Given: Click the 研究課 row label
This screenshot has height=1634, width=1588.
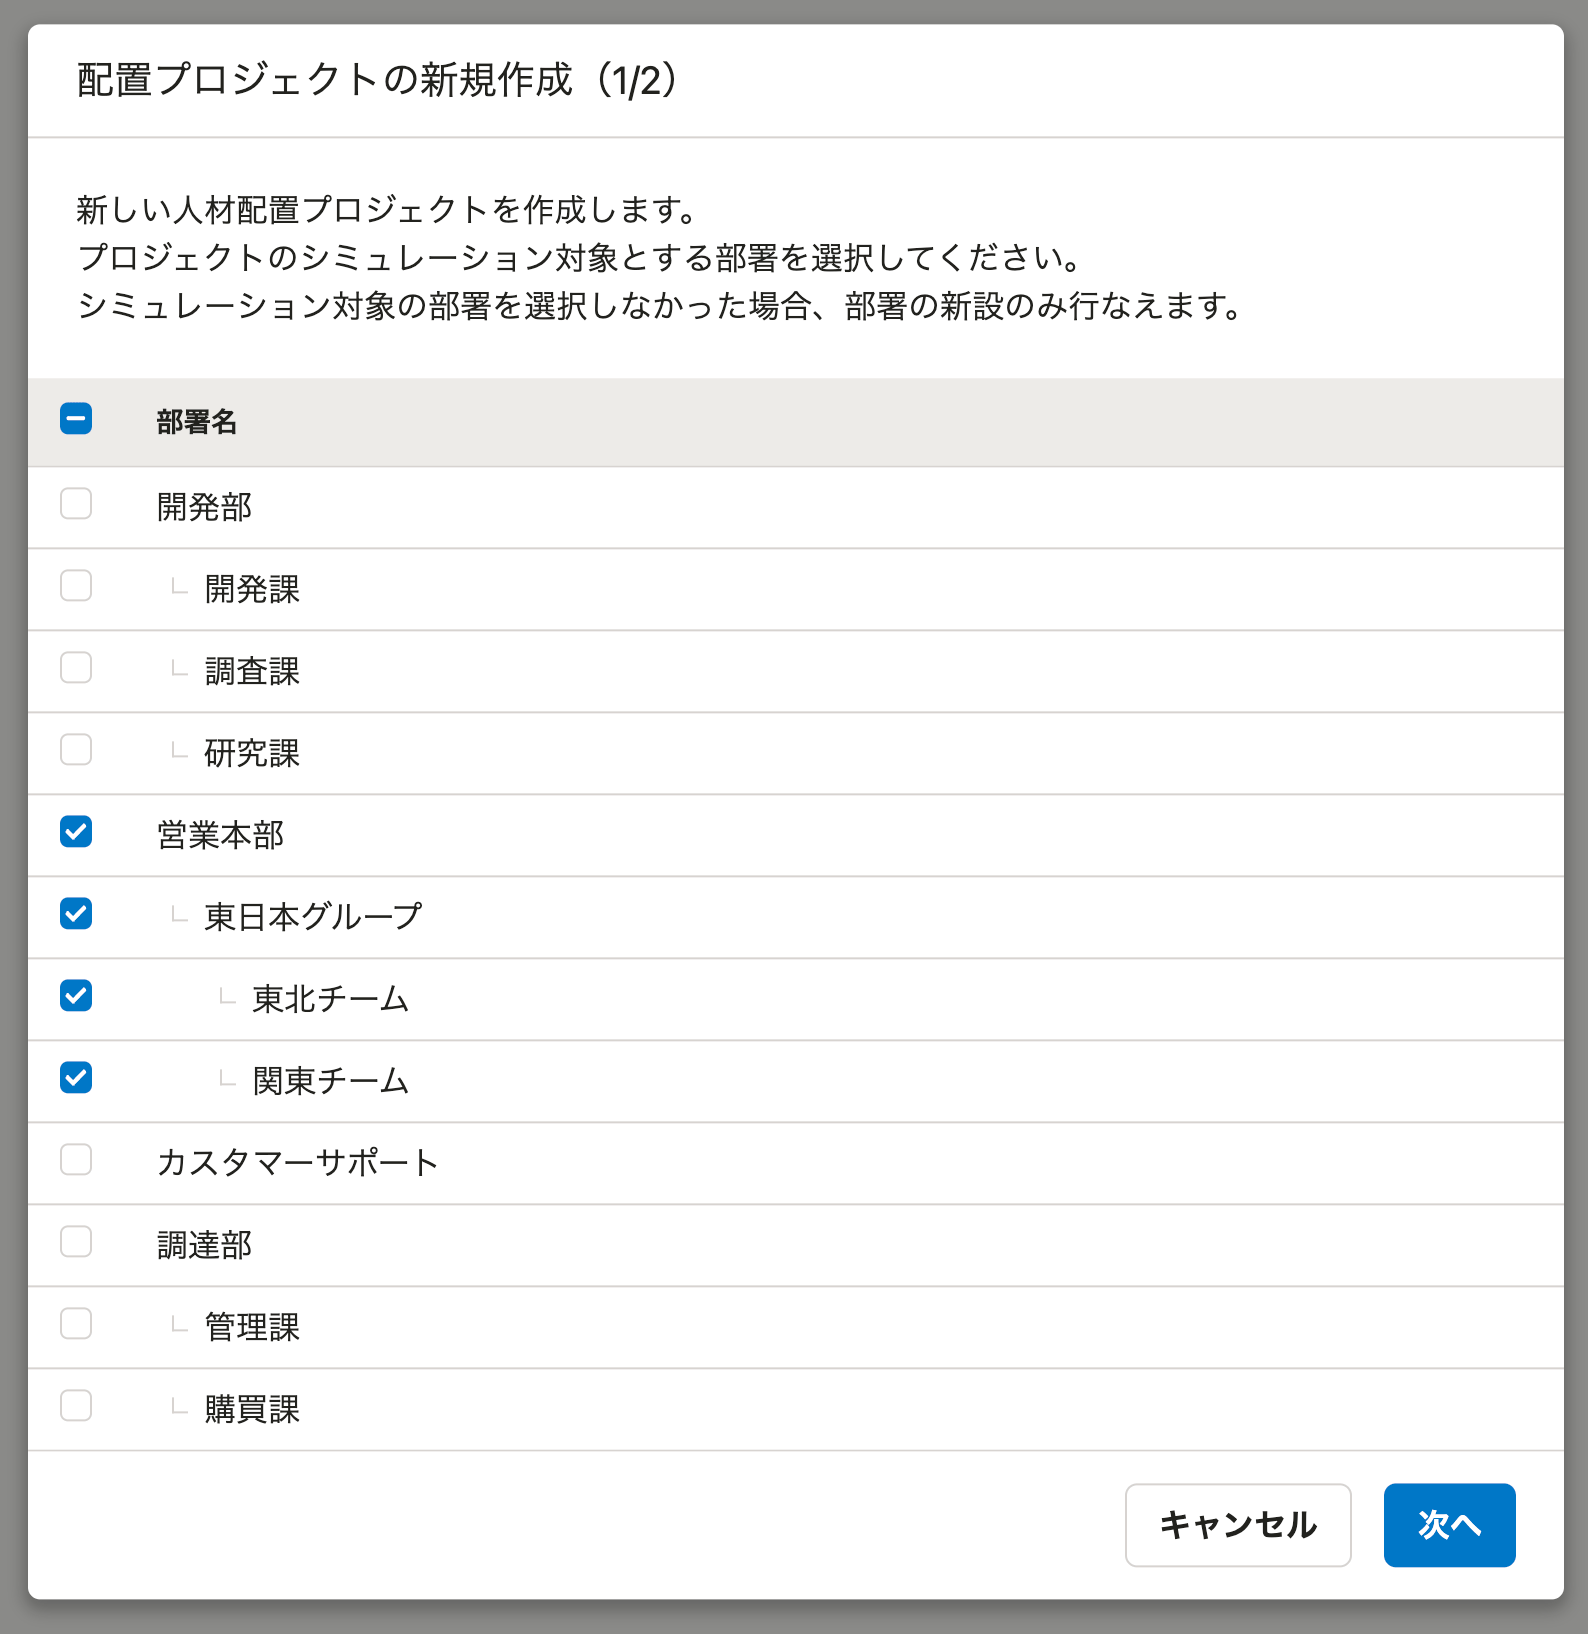Looking at the screenshot, I should click(252, 753).
